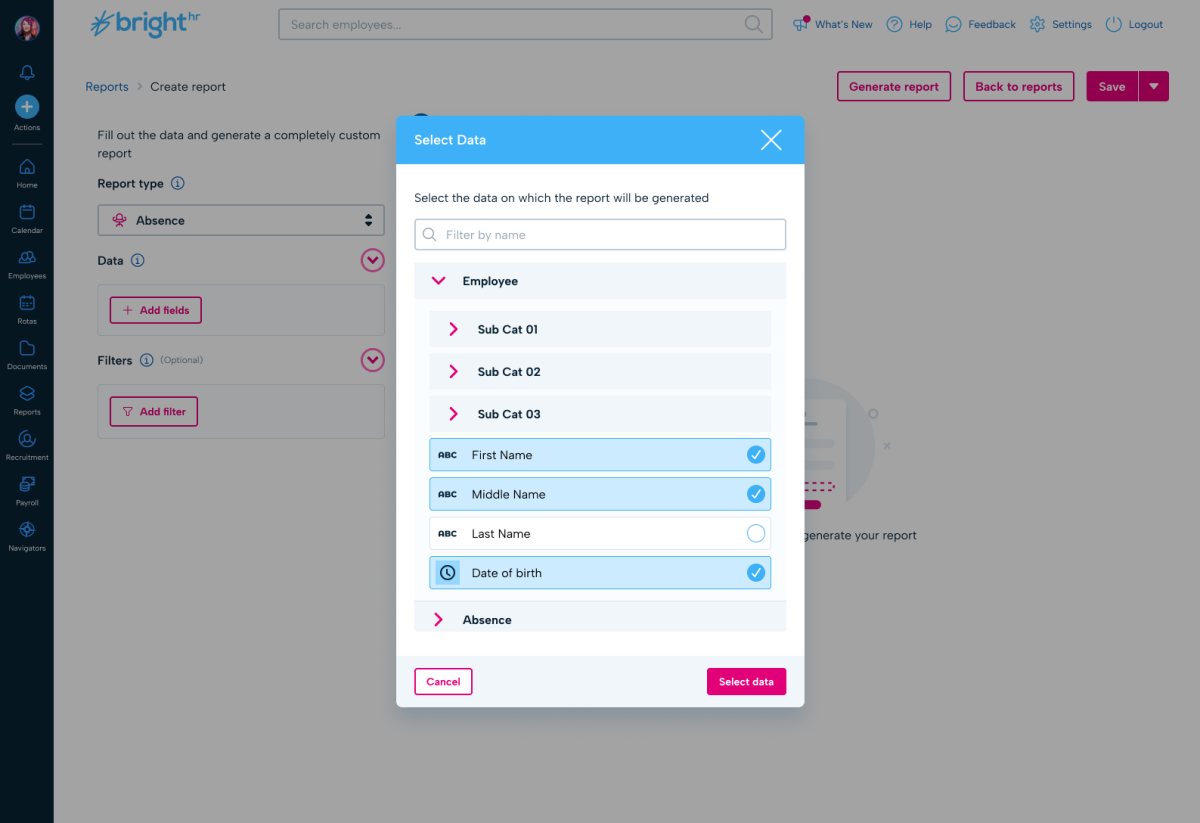Click the Back to reports button

coord(1018,86)
